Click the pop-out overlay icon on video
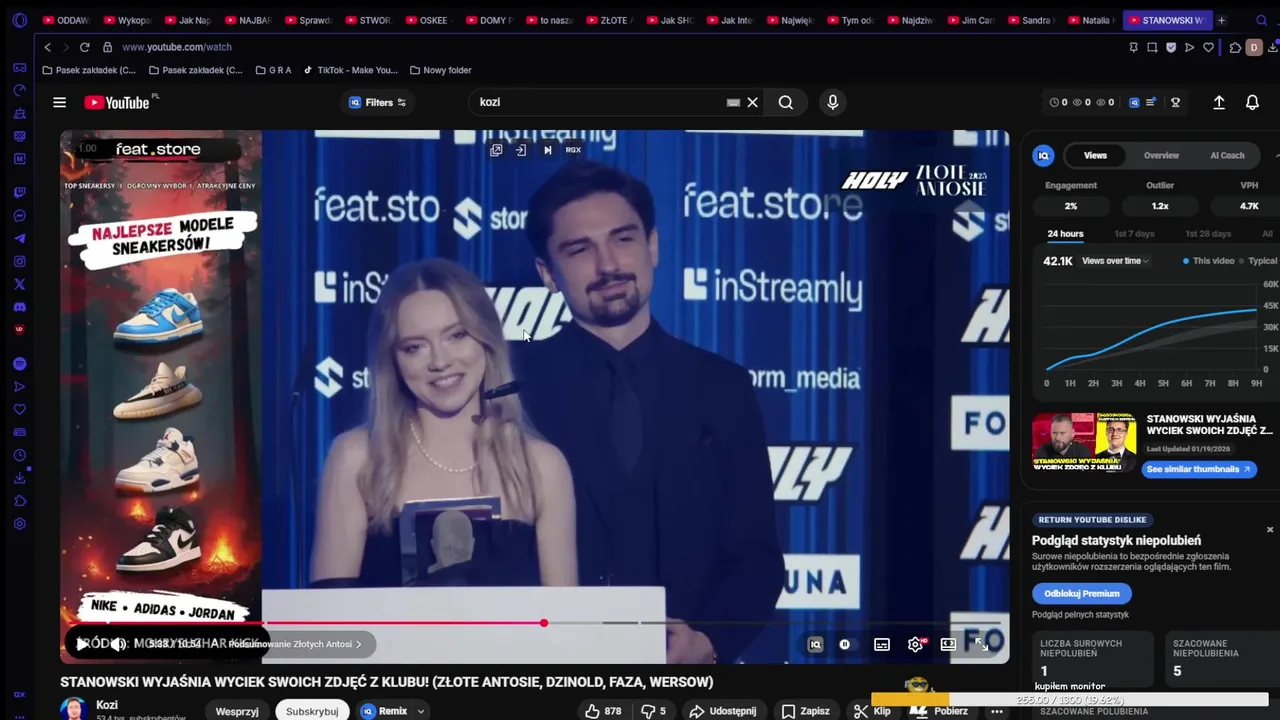1280x720 pixels. pos(496,150)
